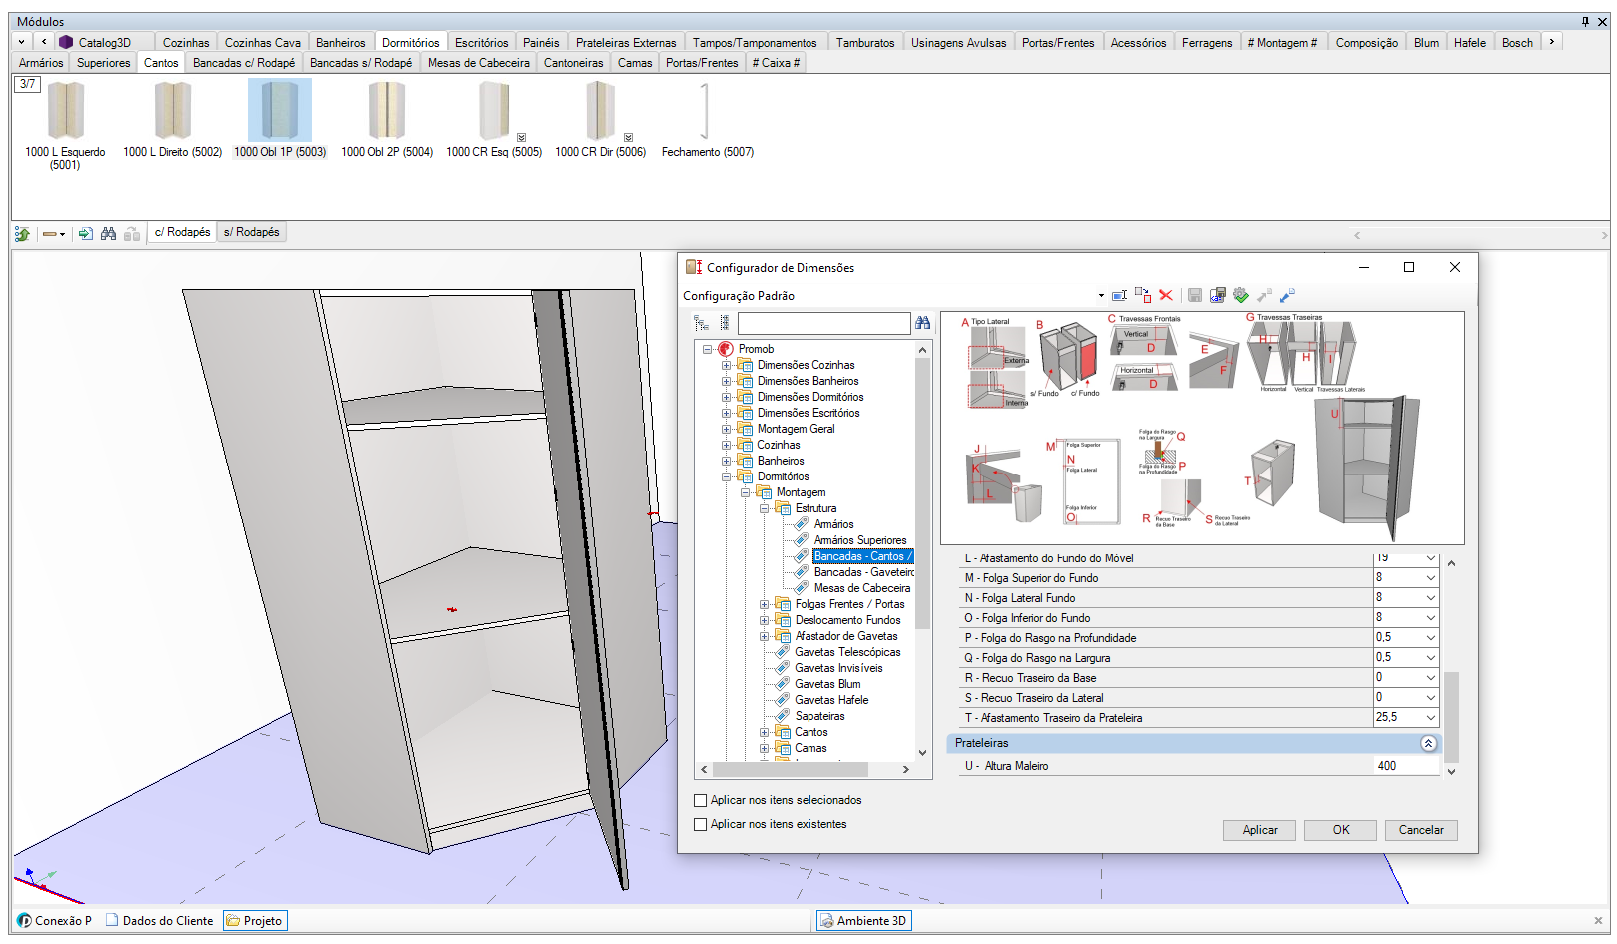Open dropdown for 'T - Afastamento Traseiro da Prateleira'

(x=1430, y=718)
